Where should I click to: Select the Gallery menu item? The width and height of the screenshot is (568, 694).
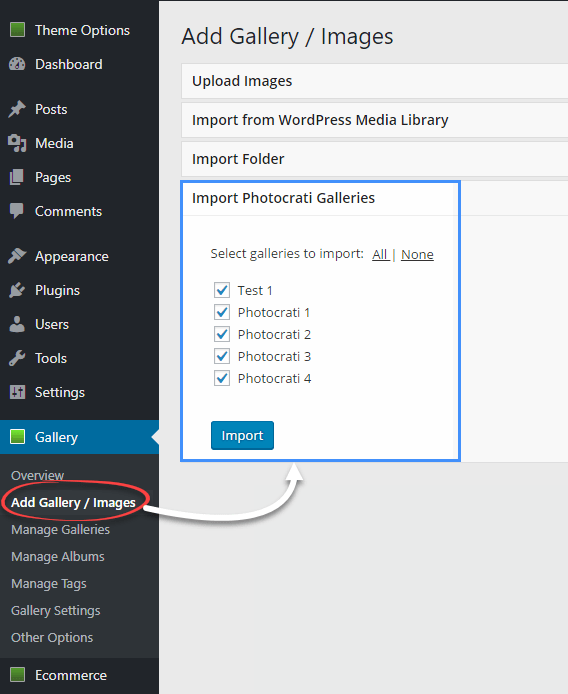[79, 437]
